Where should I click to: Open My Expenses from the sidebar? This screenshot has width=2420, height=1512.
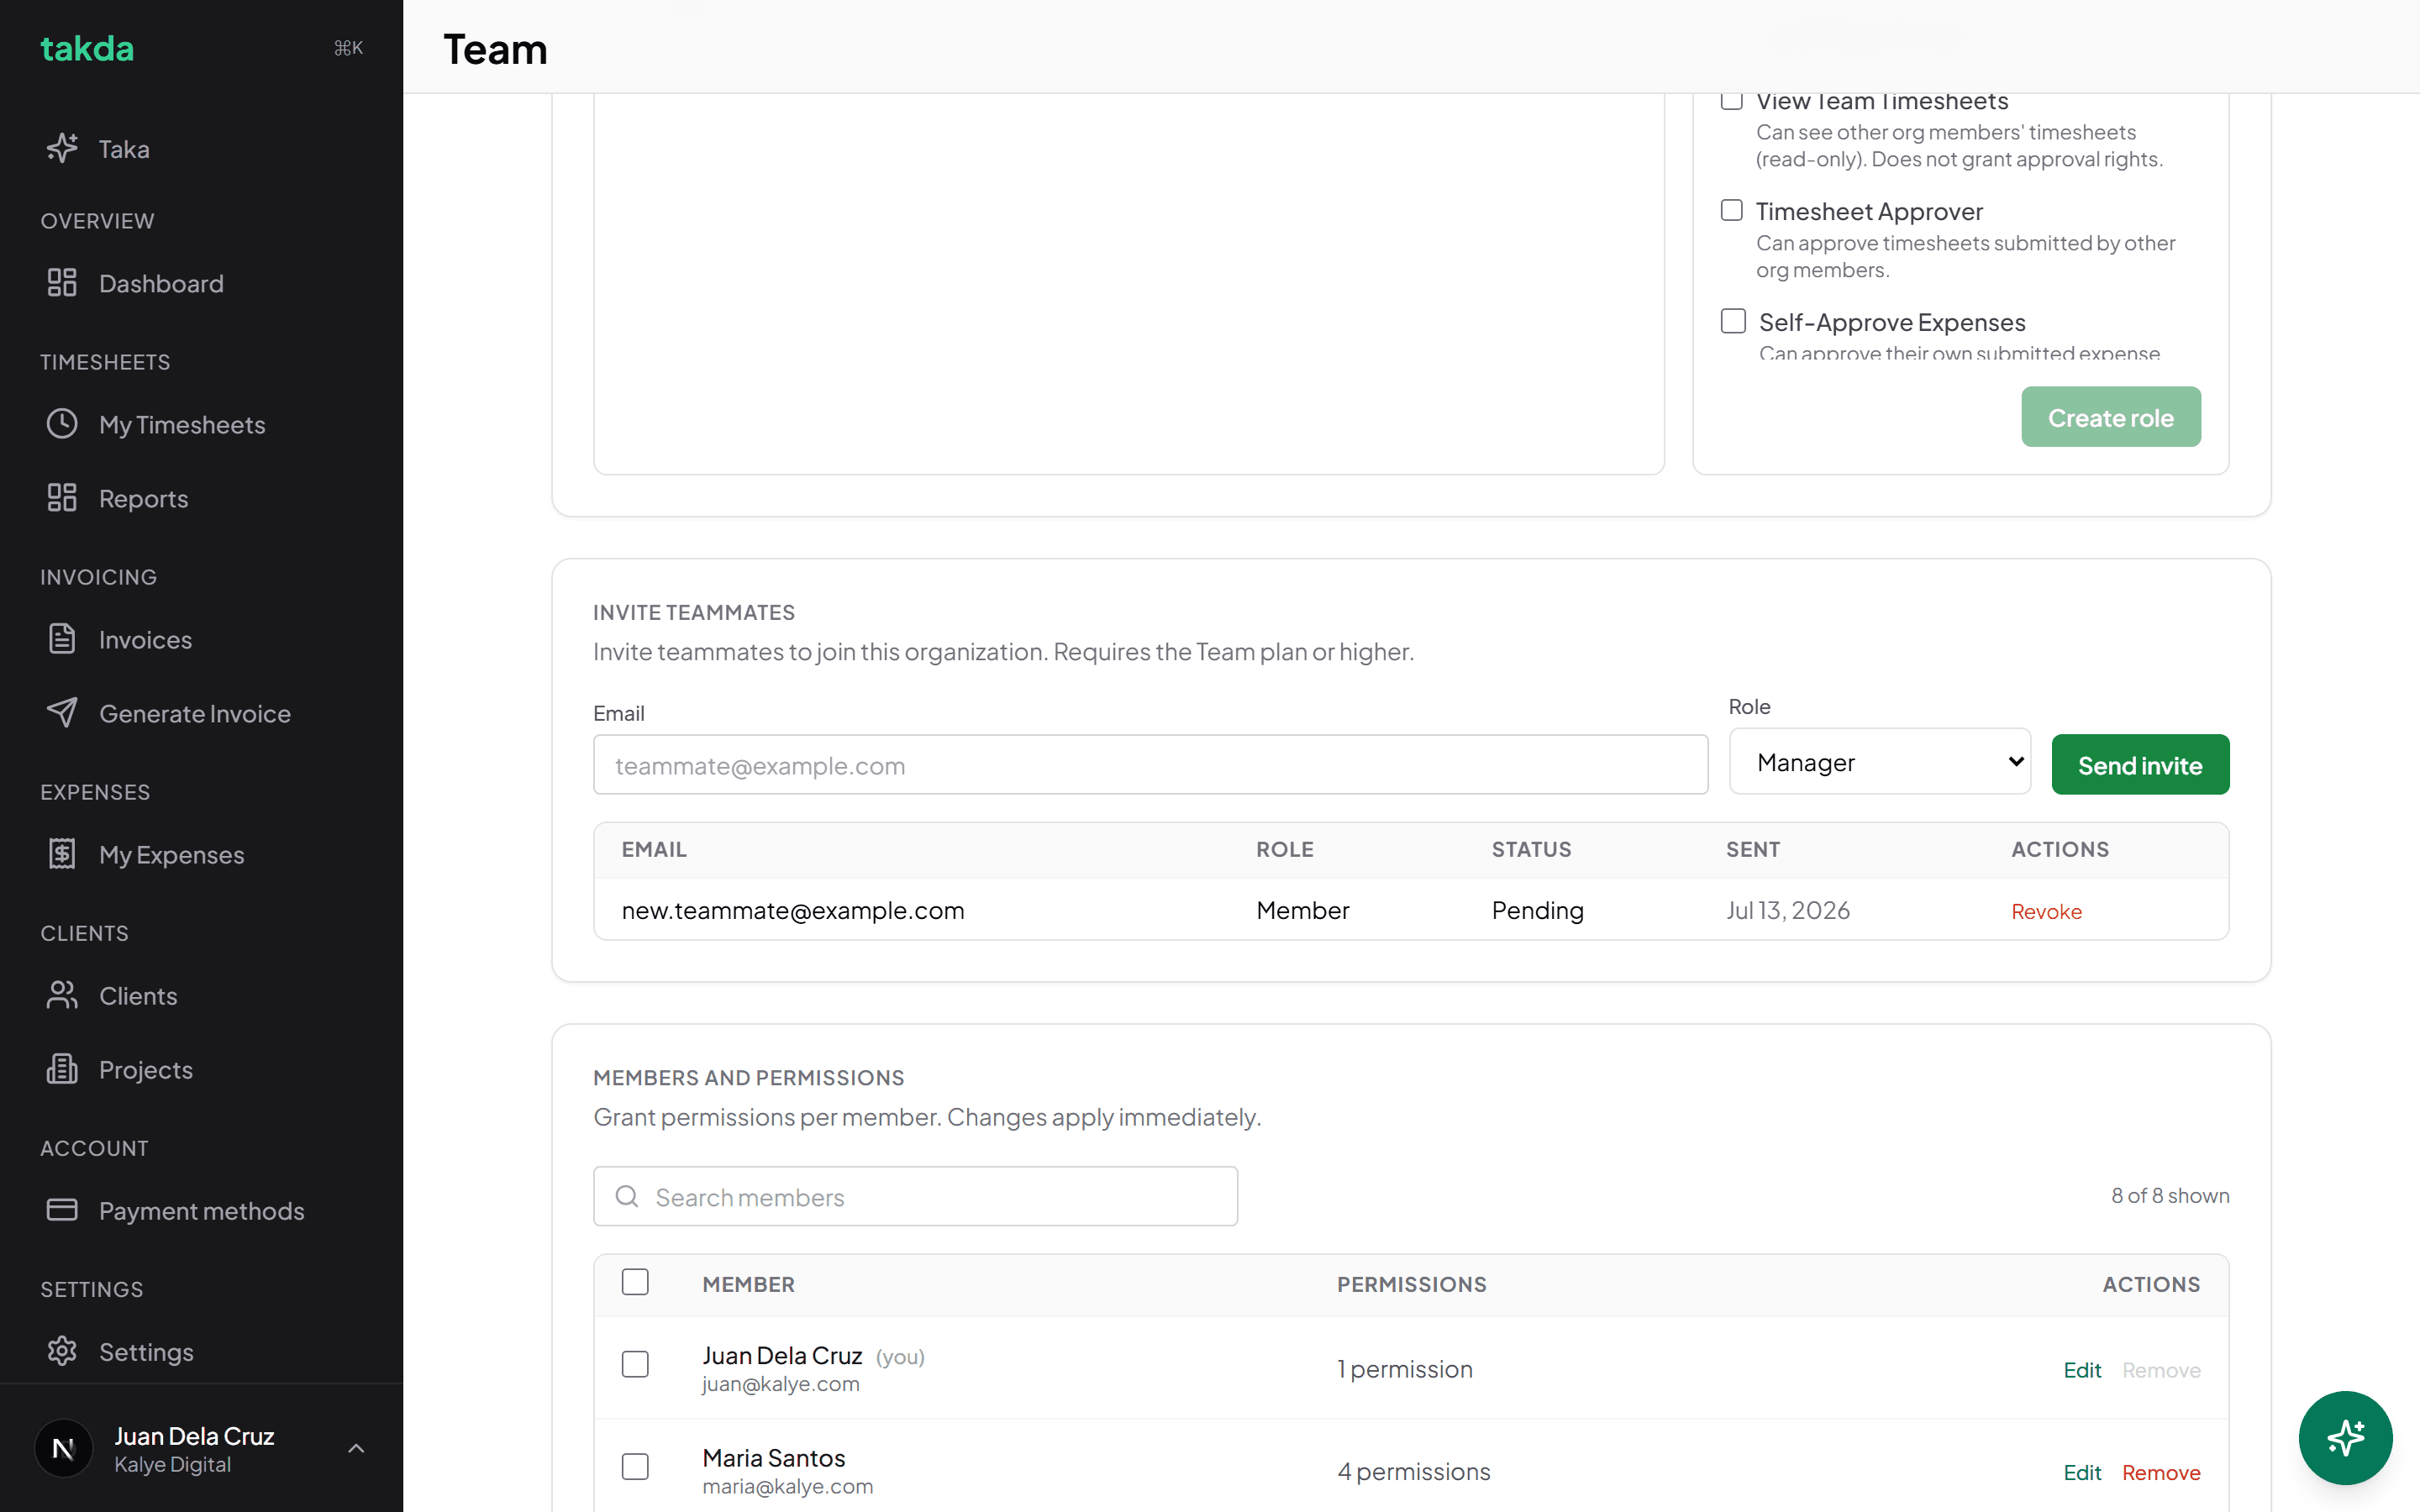(x=172, y=855)
